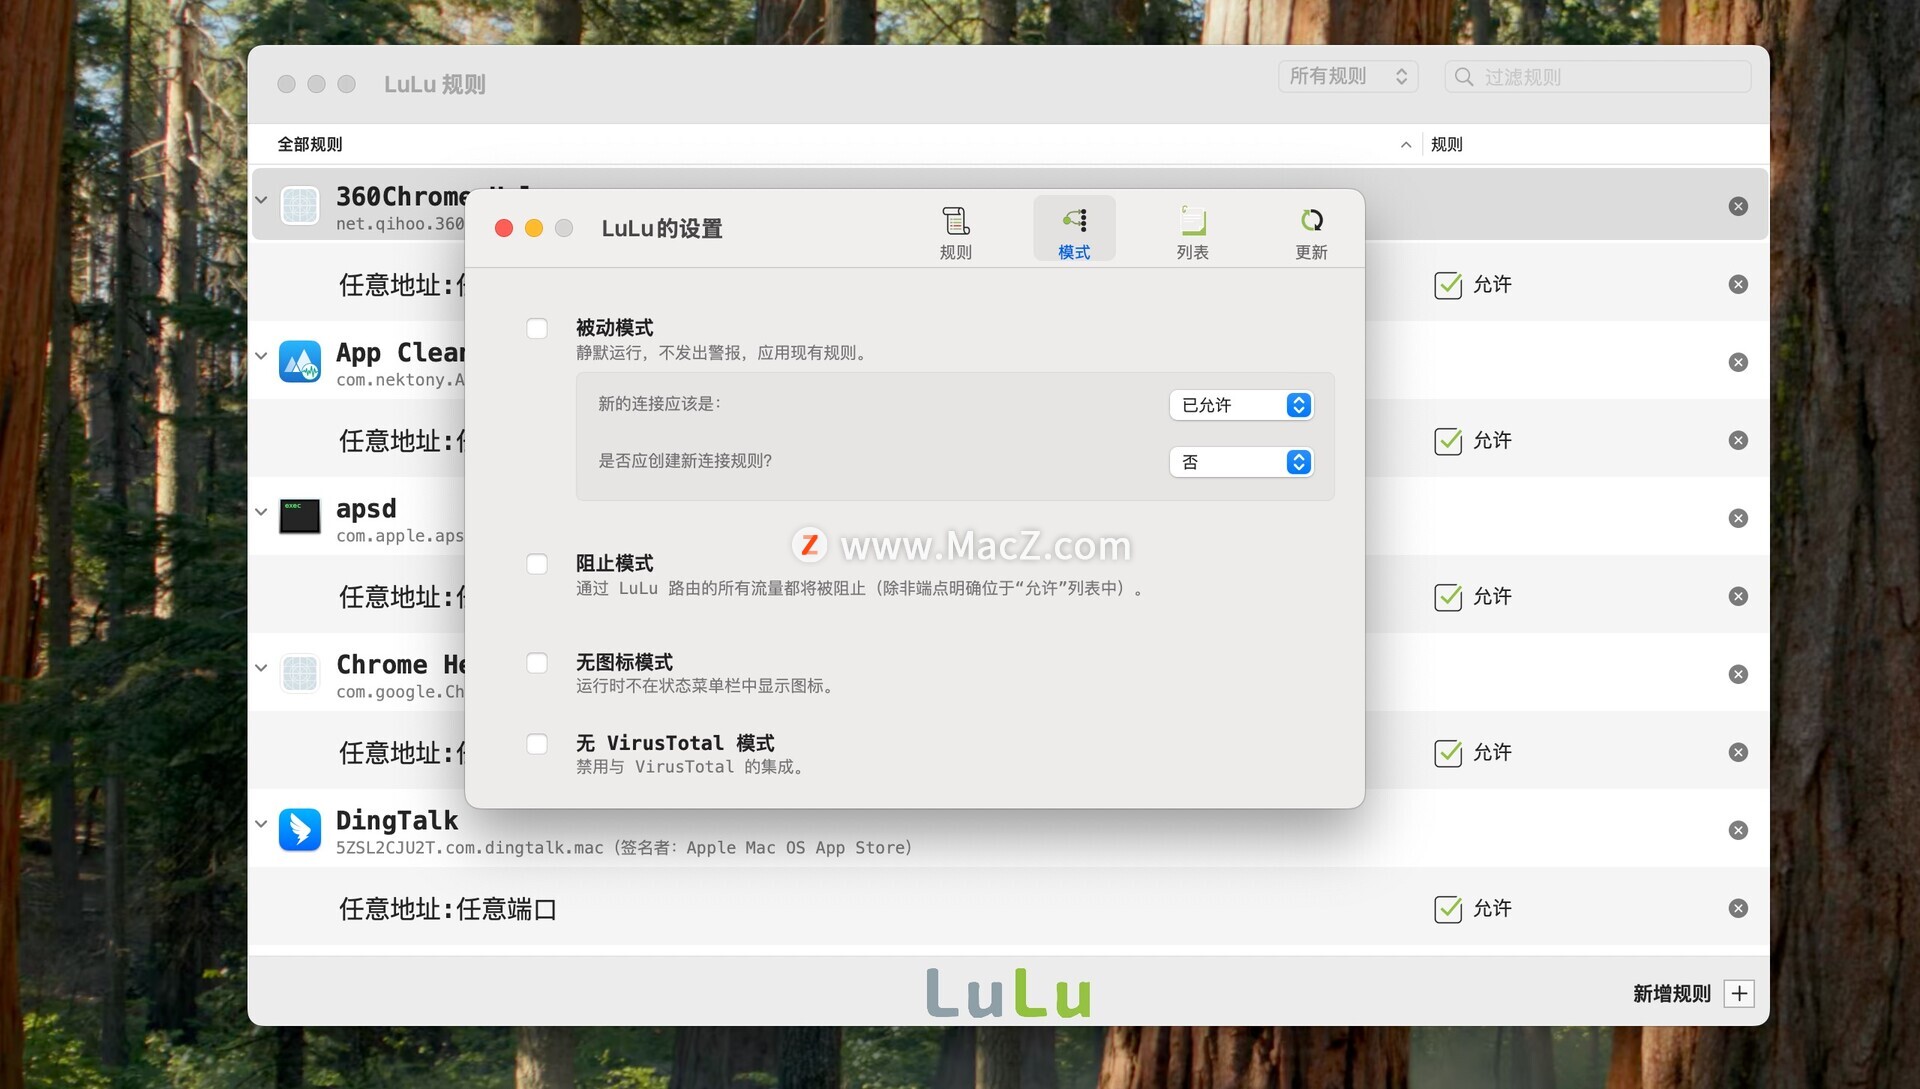
Task: Collapse the App Cleaner rule group
Action: tap(261, 356)
